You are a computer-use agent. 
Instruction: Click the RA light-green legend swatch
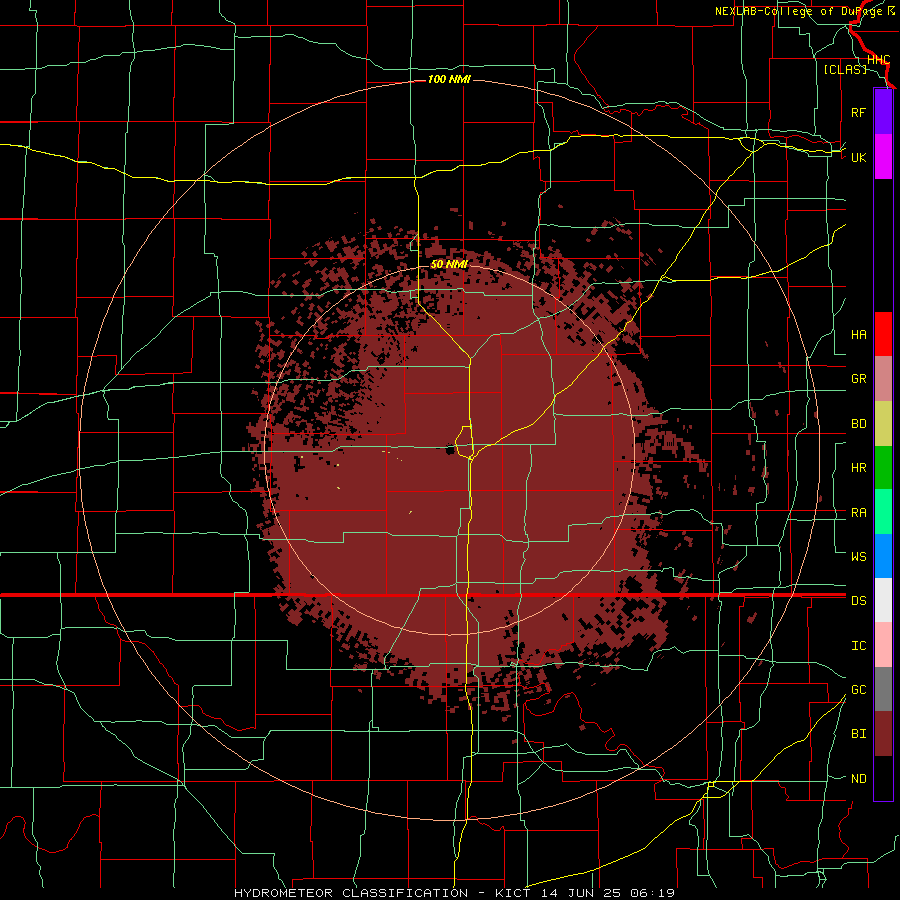tap(883, 512)
